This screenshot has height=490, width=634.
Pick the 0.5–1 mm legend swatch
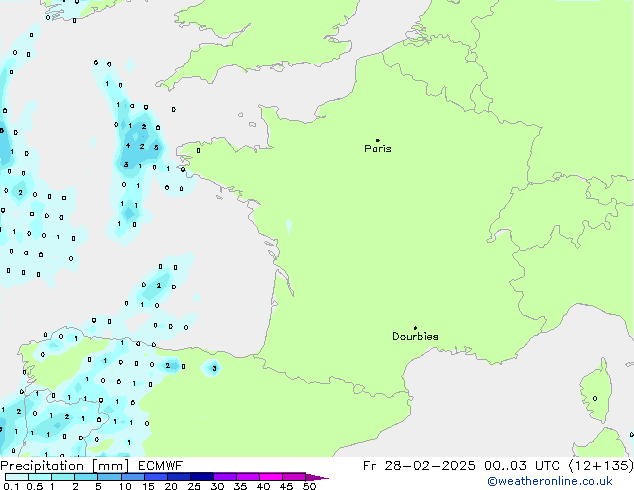coord(40,477)
